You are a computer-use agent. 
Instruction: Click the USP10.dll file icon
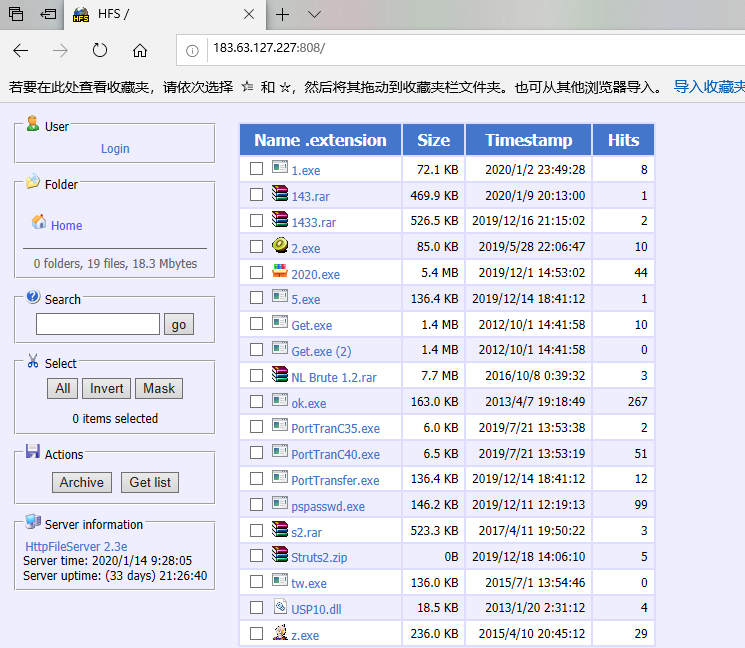tap(280, 607)
